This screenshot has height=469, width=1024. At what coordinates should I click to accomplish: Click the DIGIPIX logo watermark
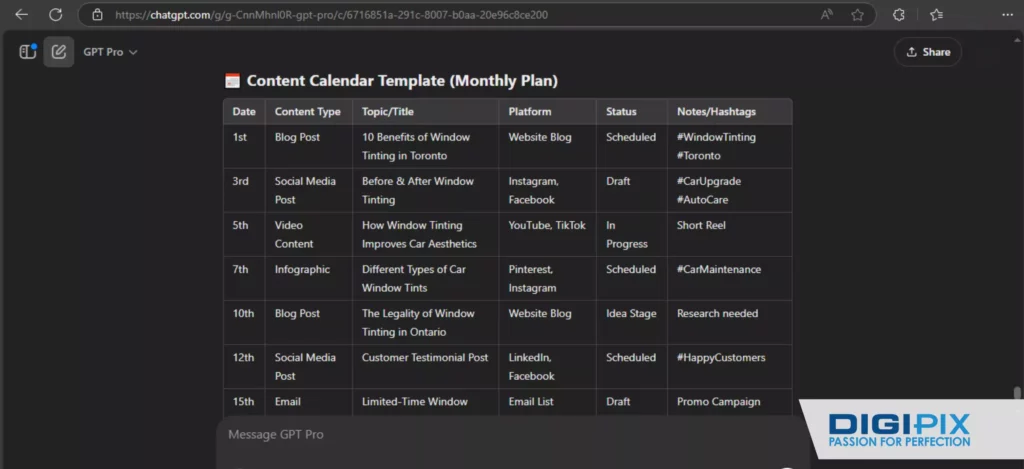click(x=899, y=430)
